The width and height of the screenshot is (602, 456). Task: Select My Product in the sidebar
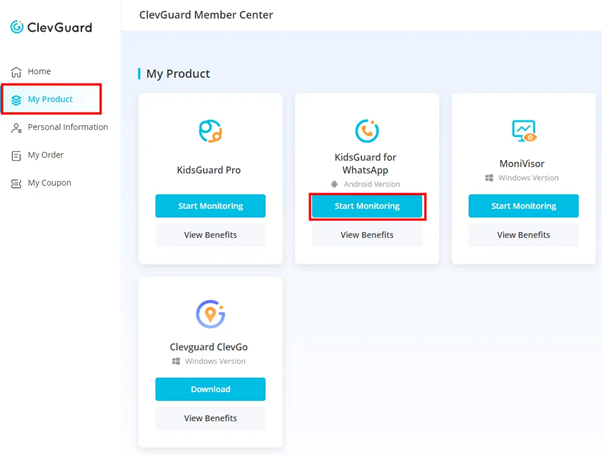pos(51,99)
